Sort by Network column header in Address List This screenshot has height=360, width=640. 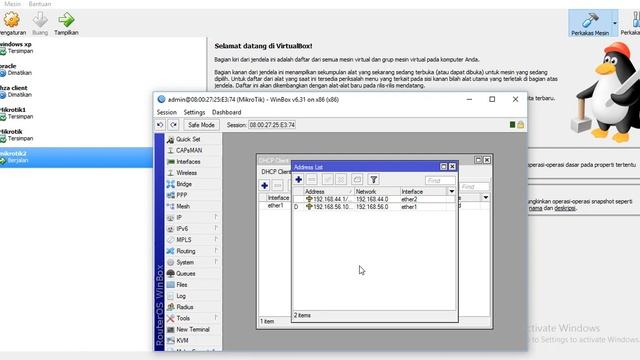(x=377, y=191)
